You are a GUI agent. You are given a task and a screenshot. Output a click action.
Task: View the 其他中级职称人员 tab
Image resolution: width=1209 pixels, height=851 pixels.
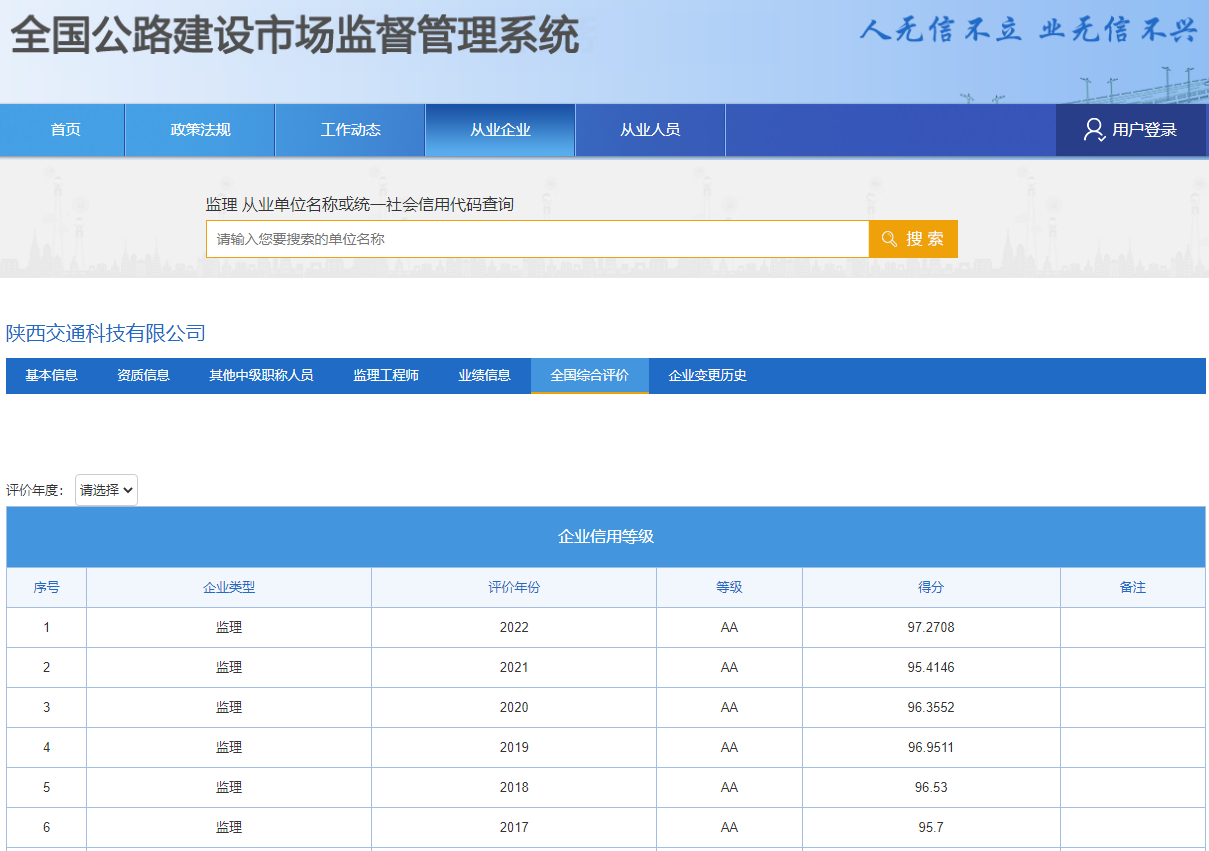tap(261, 376)
